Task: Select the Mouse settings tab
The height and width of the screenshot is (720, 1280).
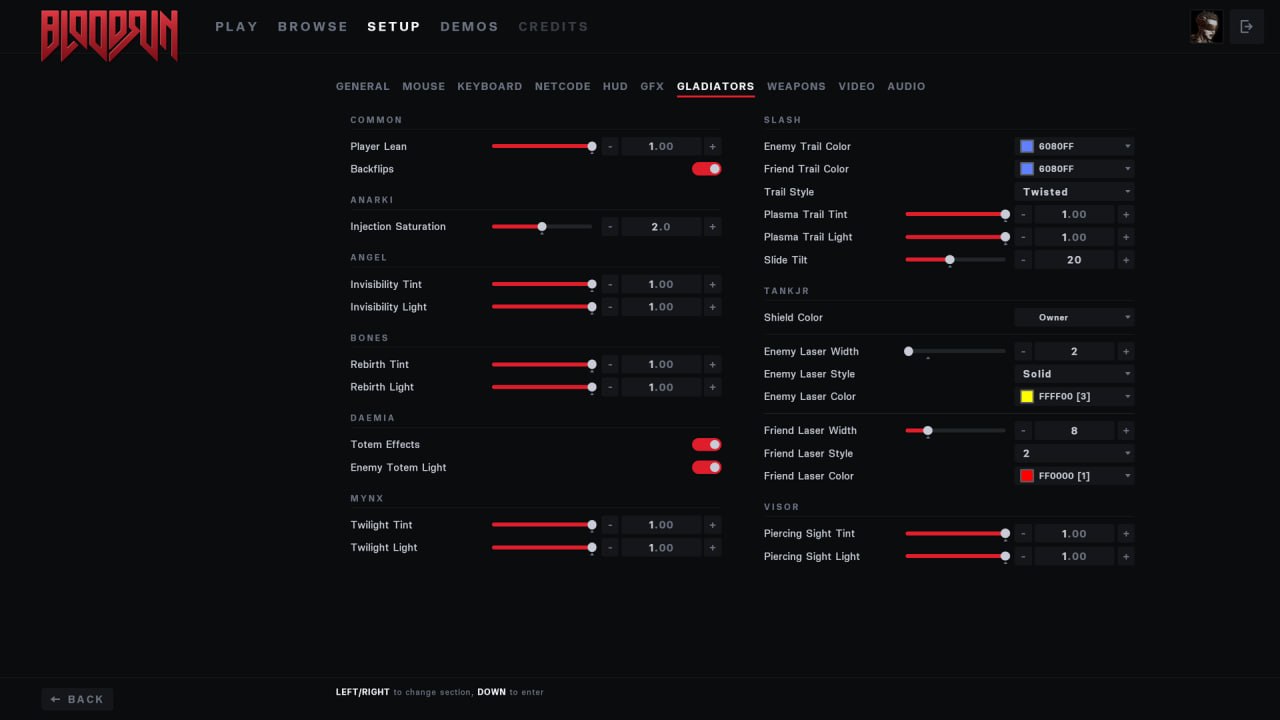Action: (424, 87)
